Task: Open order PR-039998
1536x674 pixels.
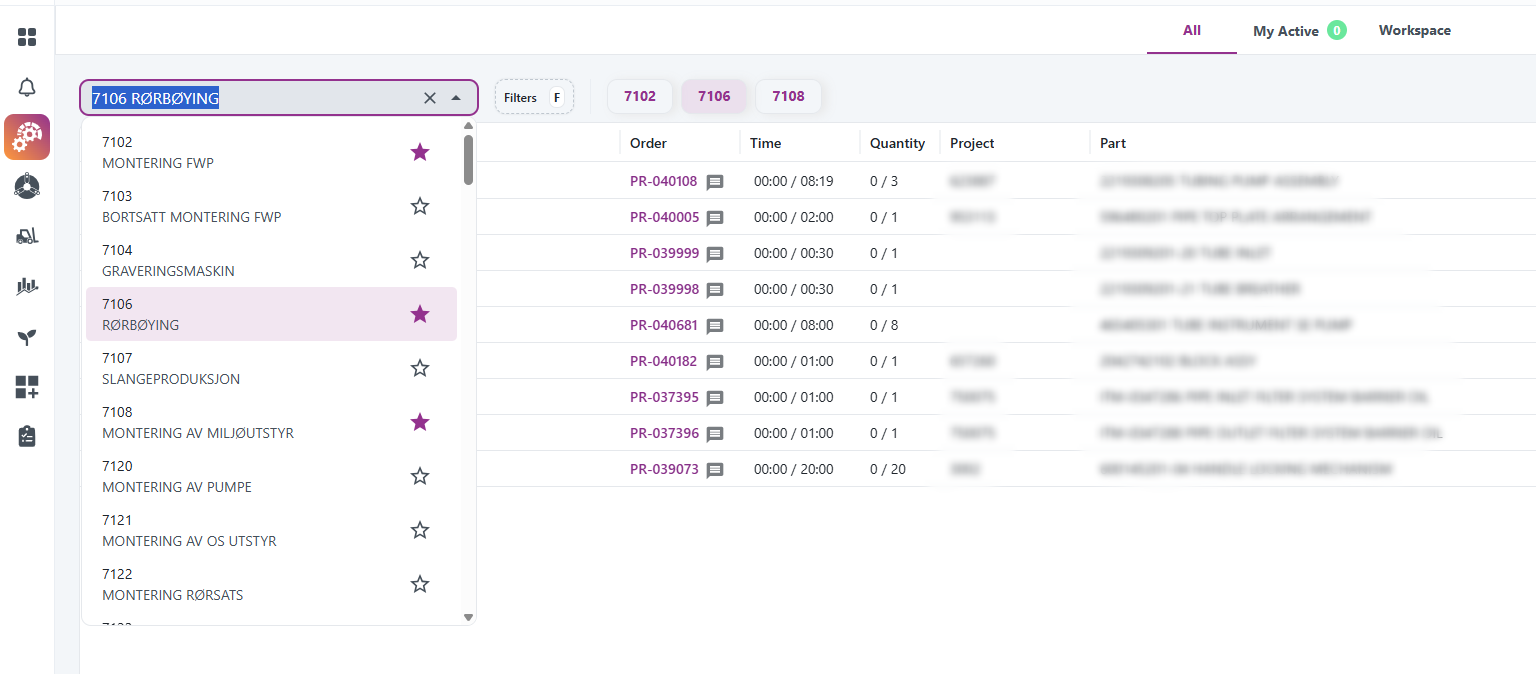Action: pyautogui.click(x=664, y=289)
